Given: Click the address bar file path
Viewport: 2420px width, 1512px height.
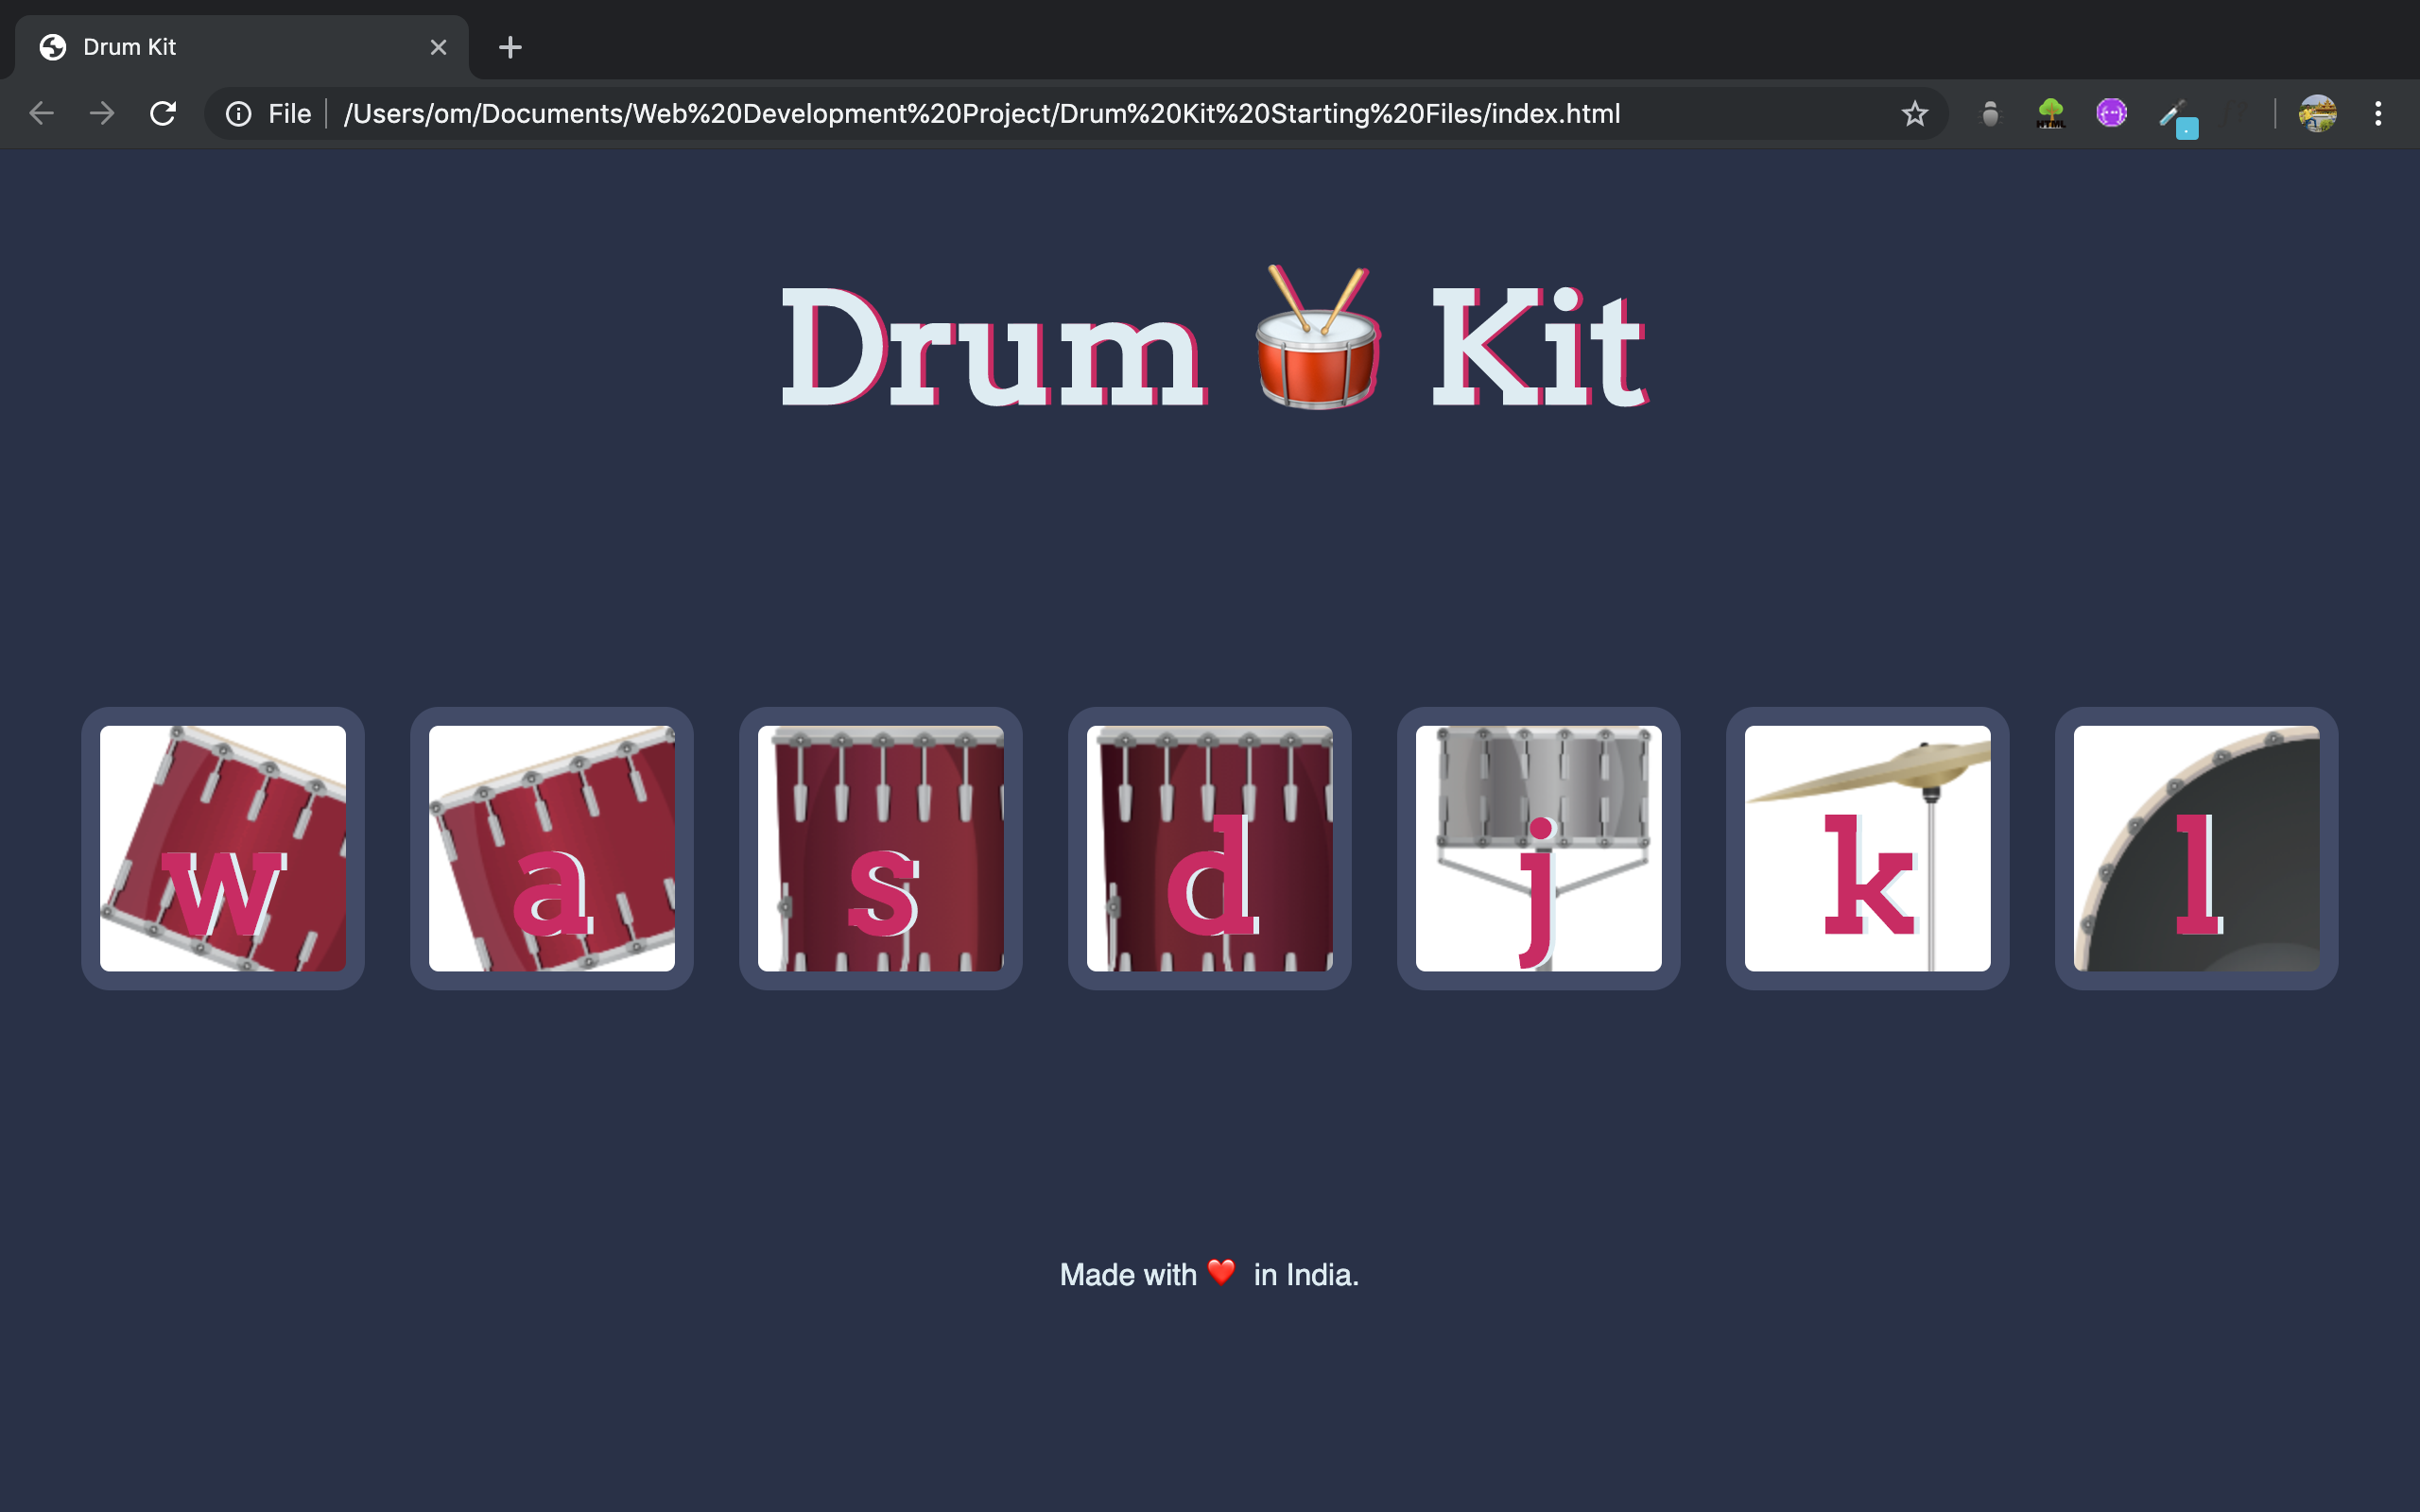Looking at the screenshot, I should [x=980, y=114].
